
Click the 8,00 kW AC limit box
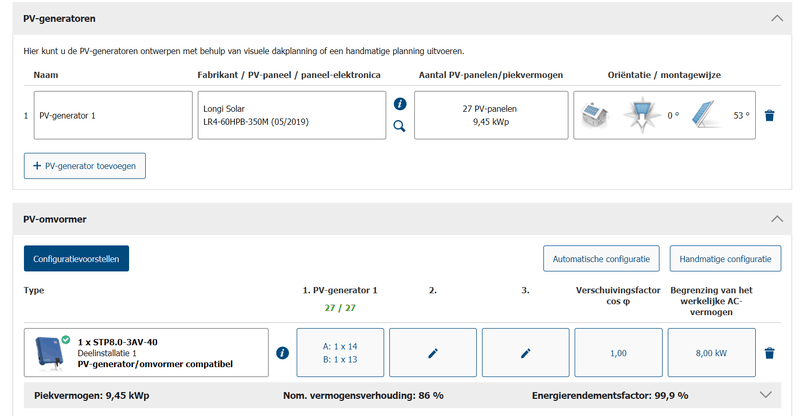tap(711, 353)
